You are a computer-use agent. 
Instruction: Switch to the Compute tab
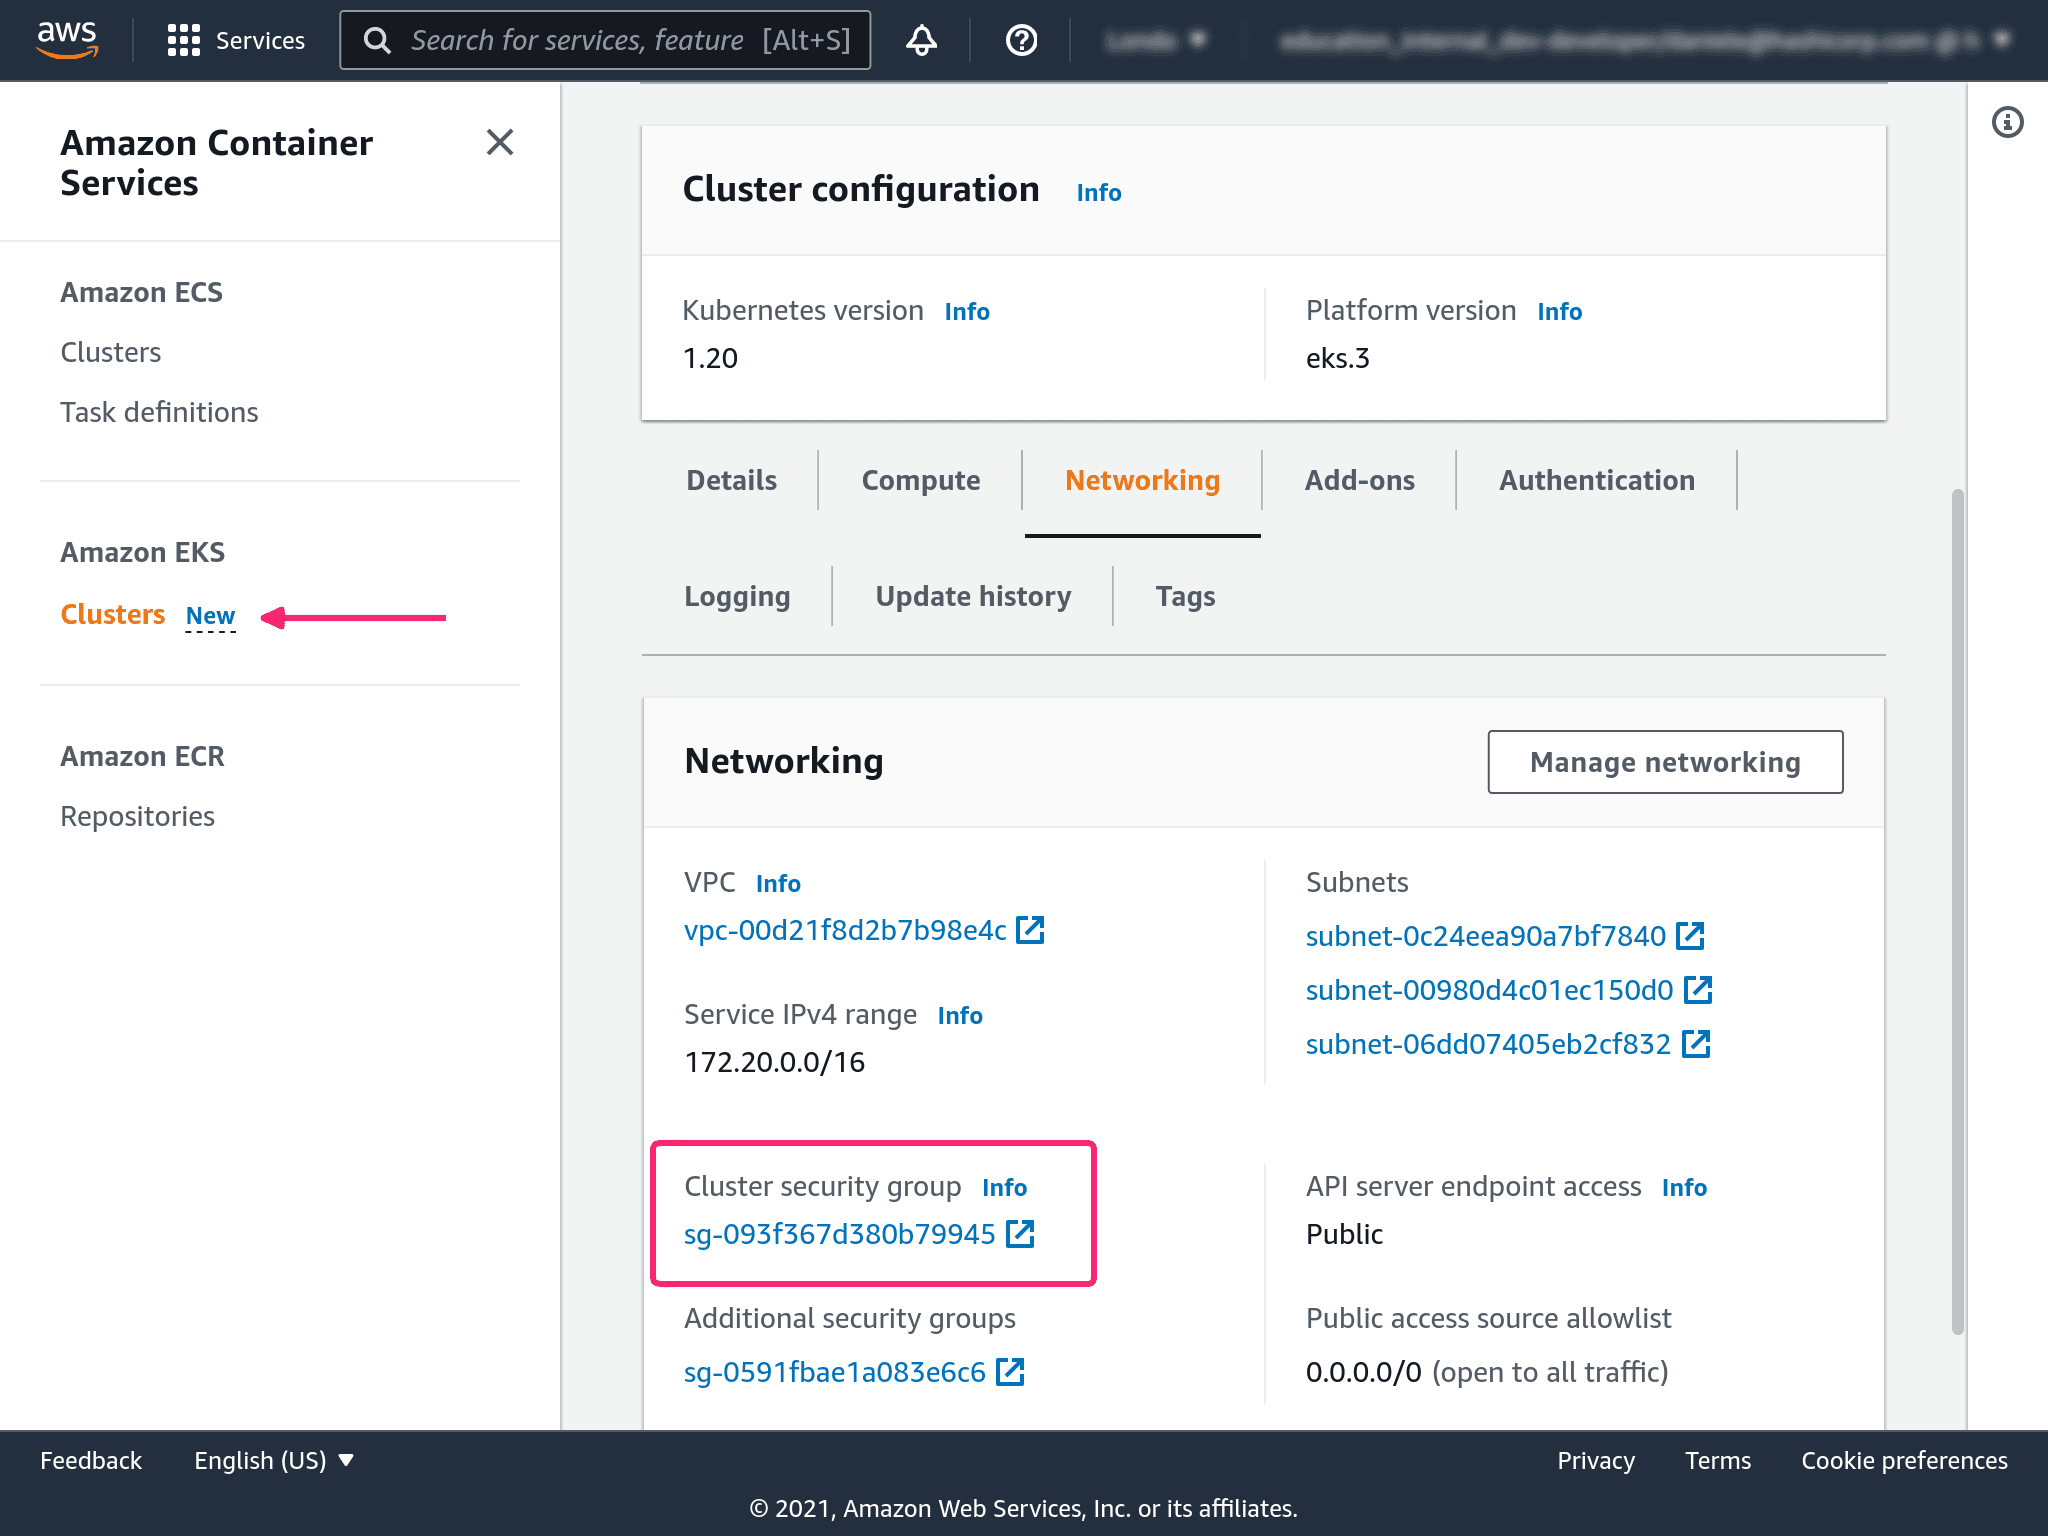921,480
